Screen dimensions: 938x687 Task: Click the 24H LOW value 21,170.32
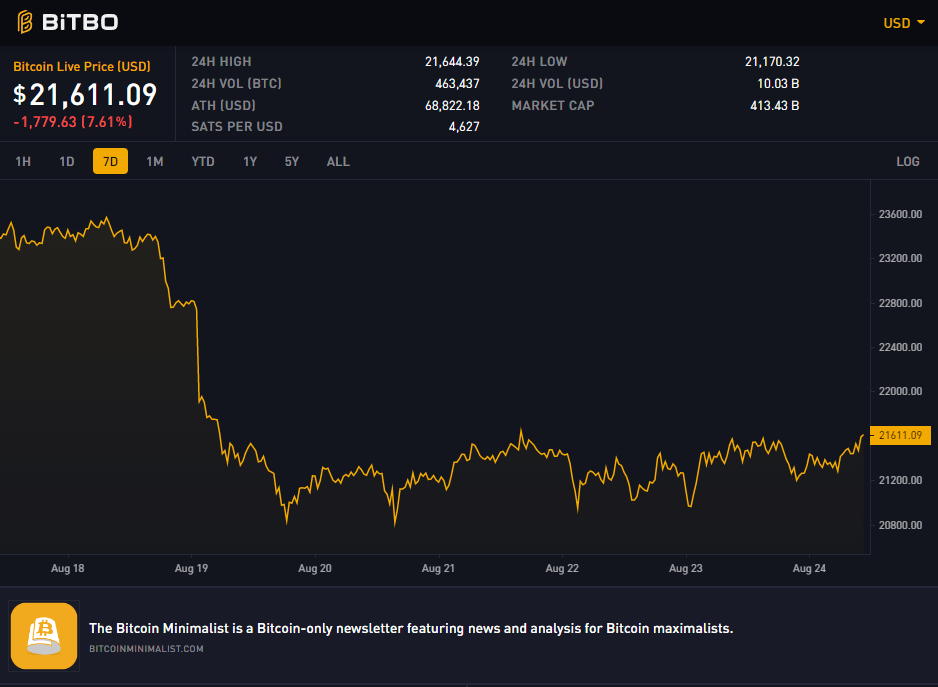tap(772, 62)
